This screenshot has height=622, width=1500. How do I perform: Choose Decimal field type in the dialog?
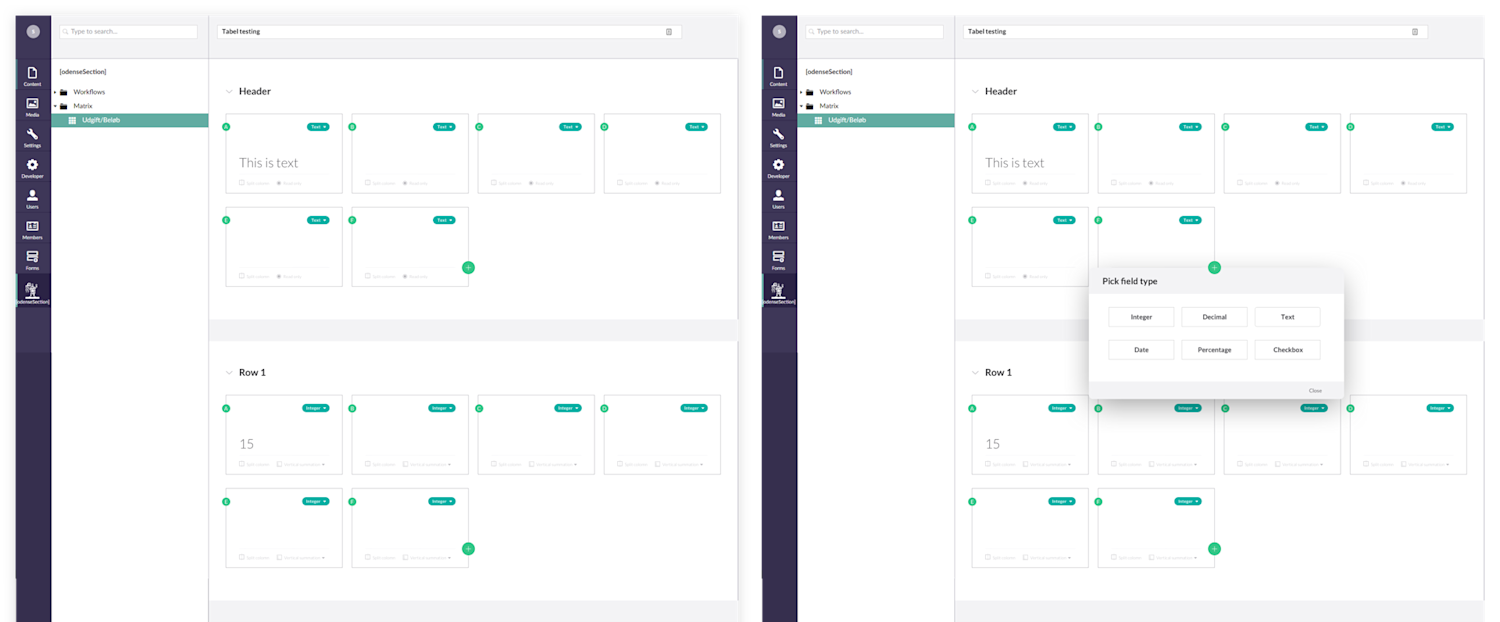coord(1214,317)
